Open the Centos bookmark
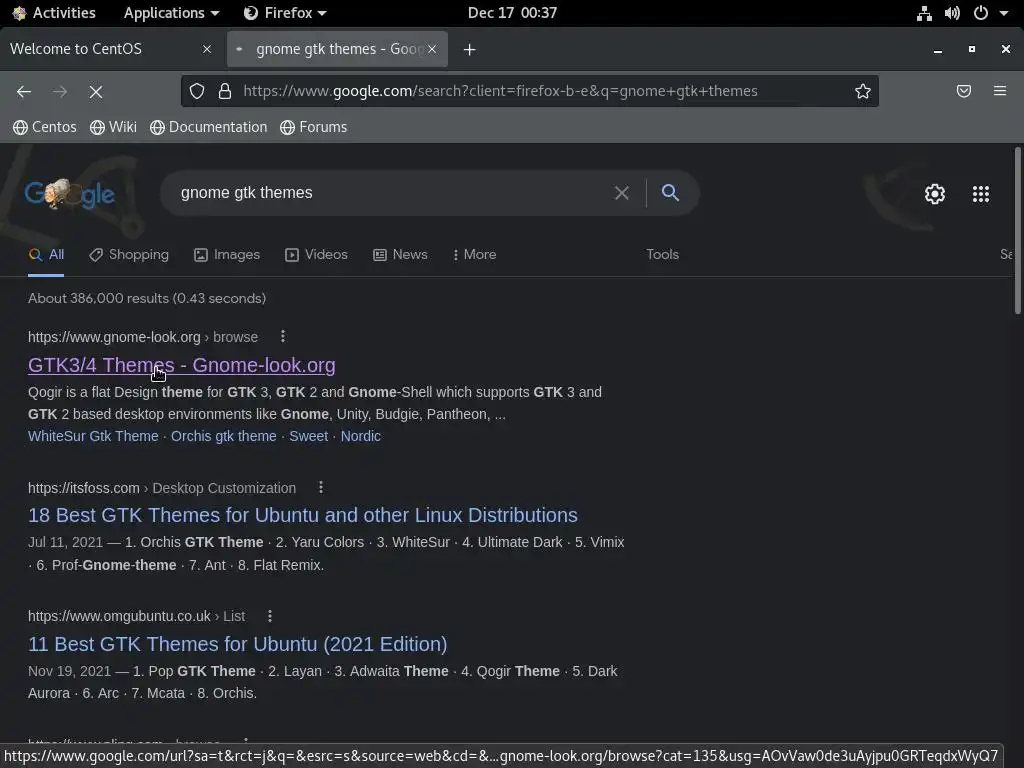1024x768 pixels. [x=45, y=127]
